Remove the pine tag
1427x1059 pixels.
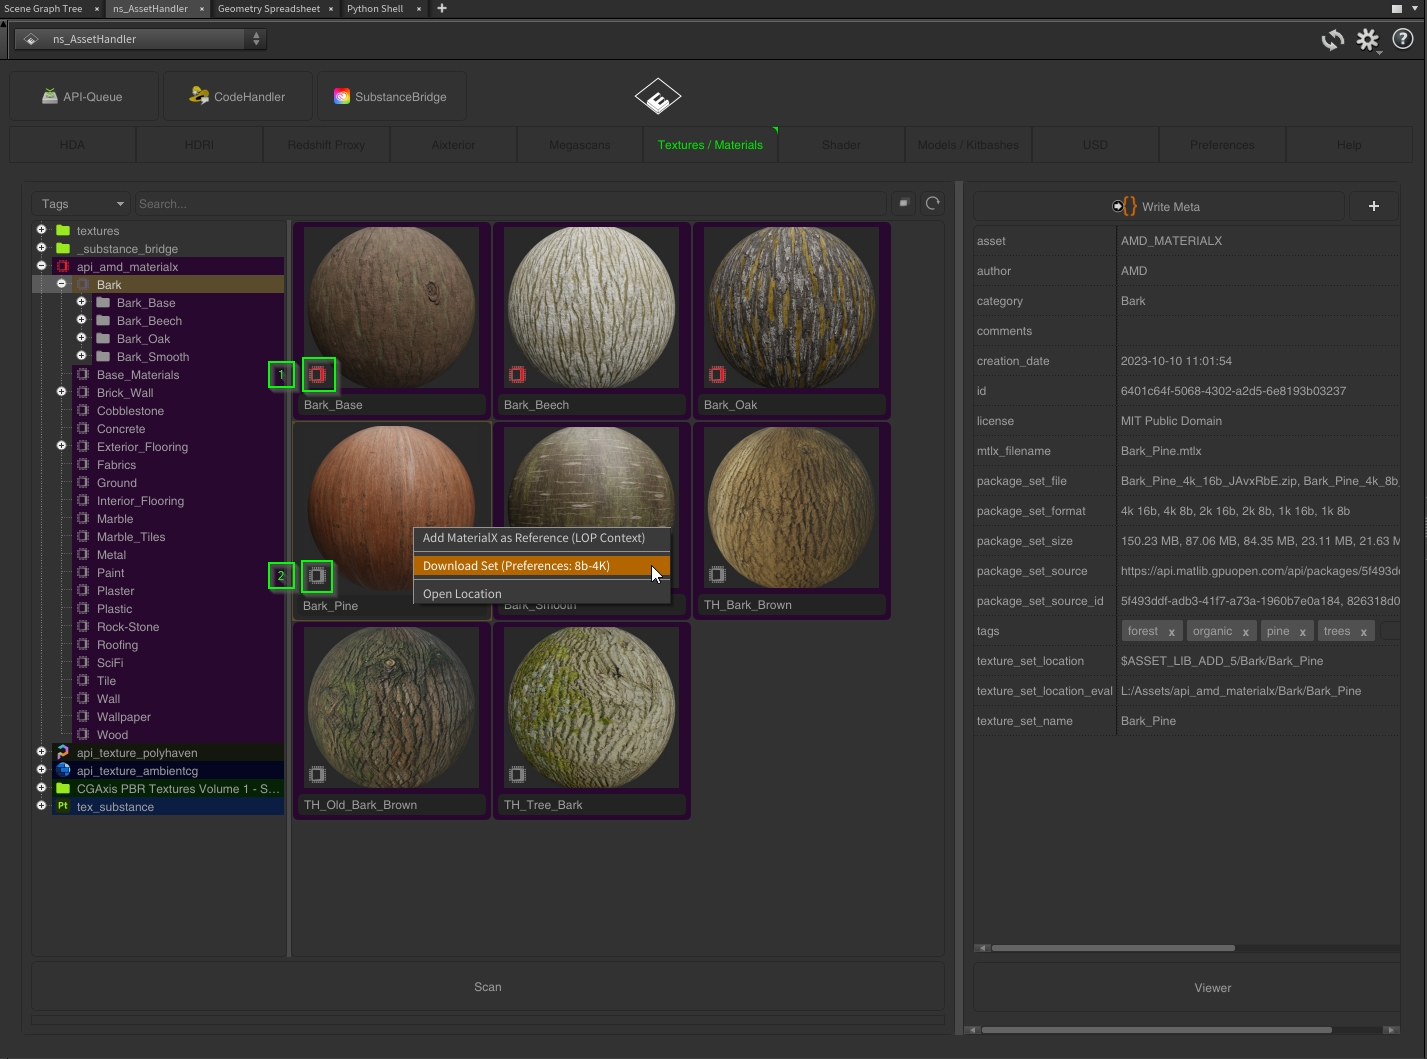(x=1302, y=632)
